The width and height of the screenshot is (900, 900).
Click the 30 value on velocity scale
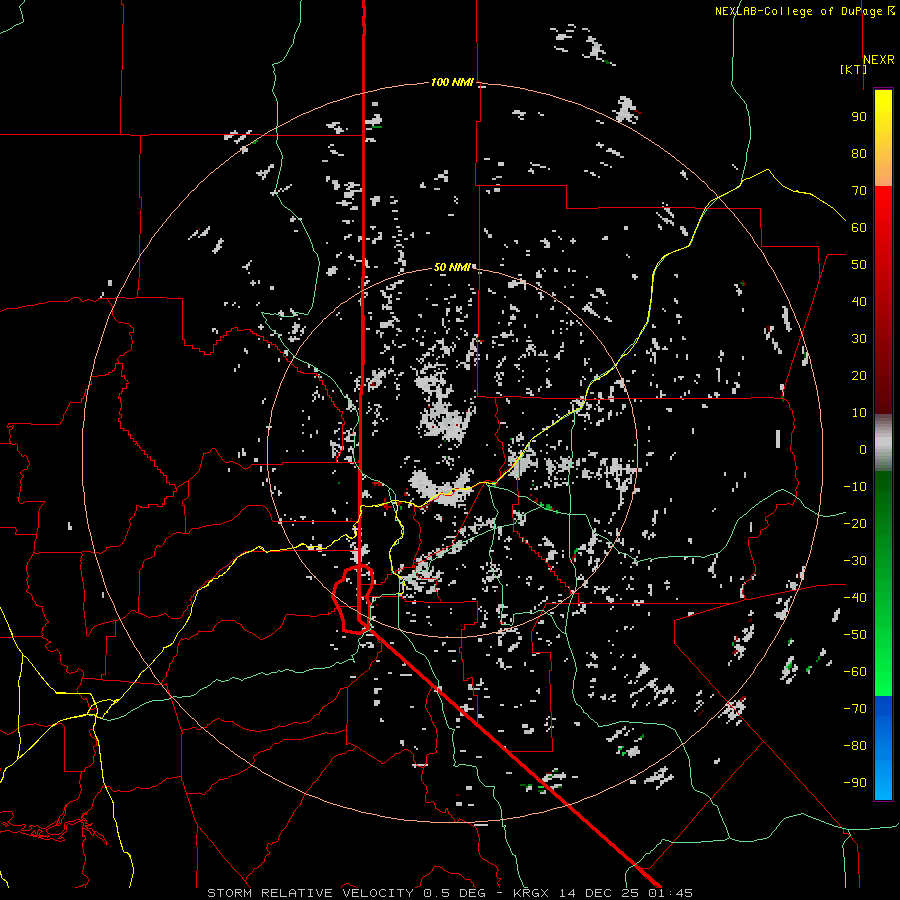click(859, 339)
